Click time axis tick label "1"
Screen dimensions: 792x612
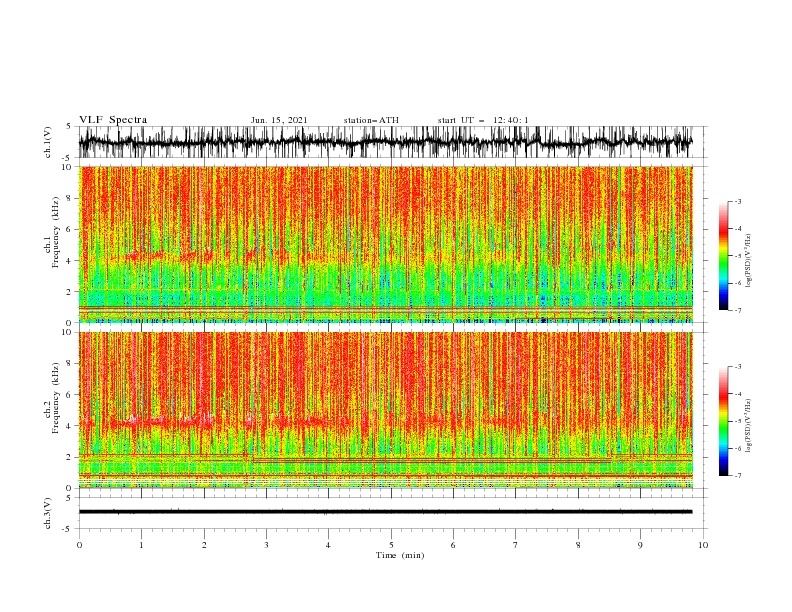pos(141,545)
